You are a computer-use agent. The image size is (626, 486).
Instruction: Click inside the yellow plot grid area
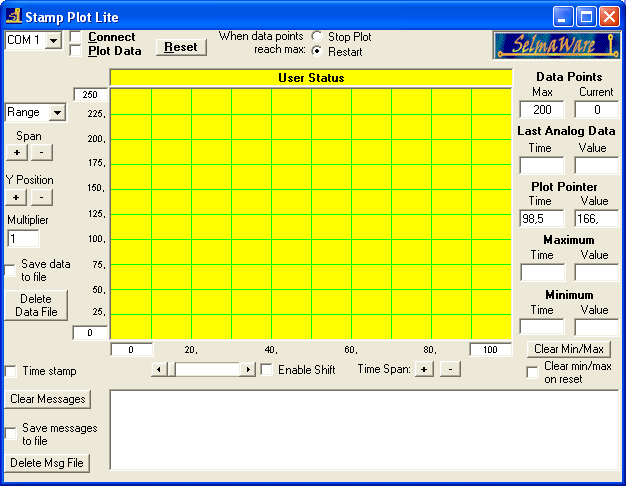point(311,214)
